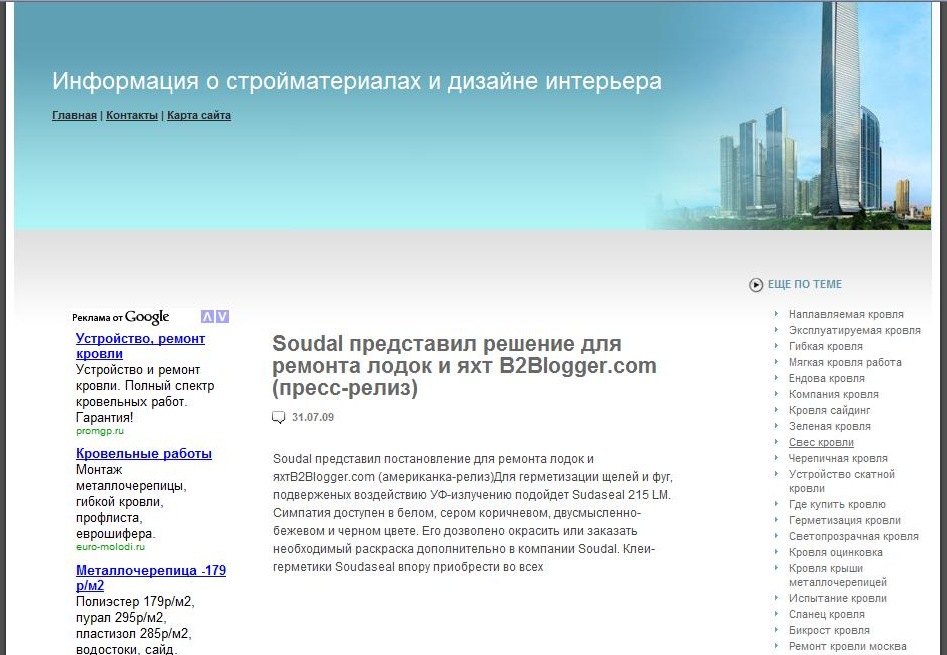This screenshot has width=947, height=655.
Task: Click the ad text Полиэстер 179р/м2
Action: point(135,601)
